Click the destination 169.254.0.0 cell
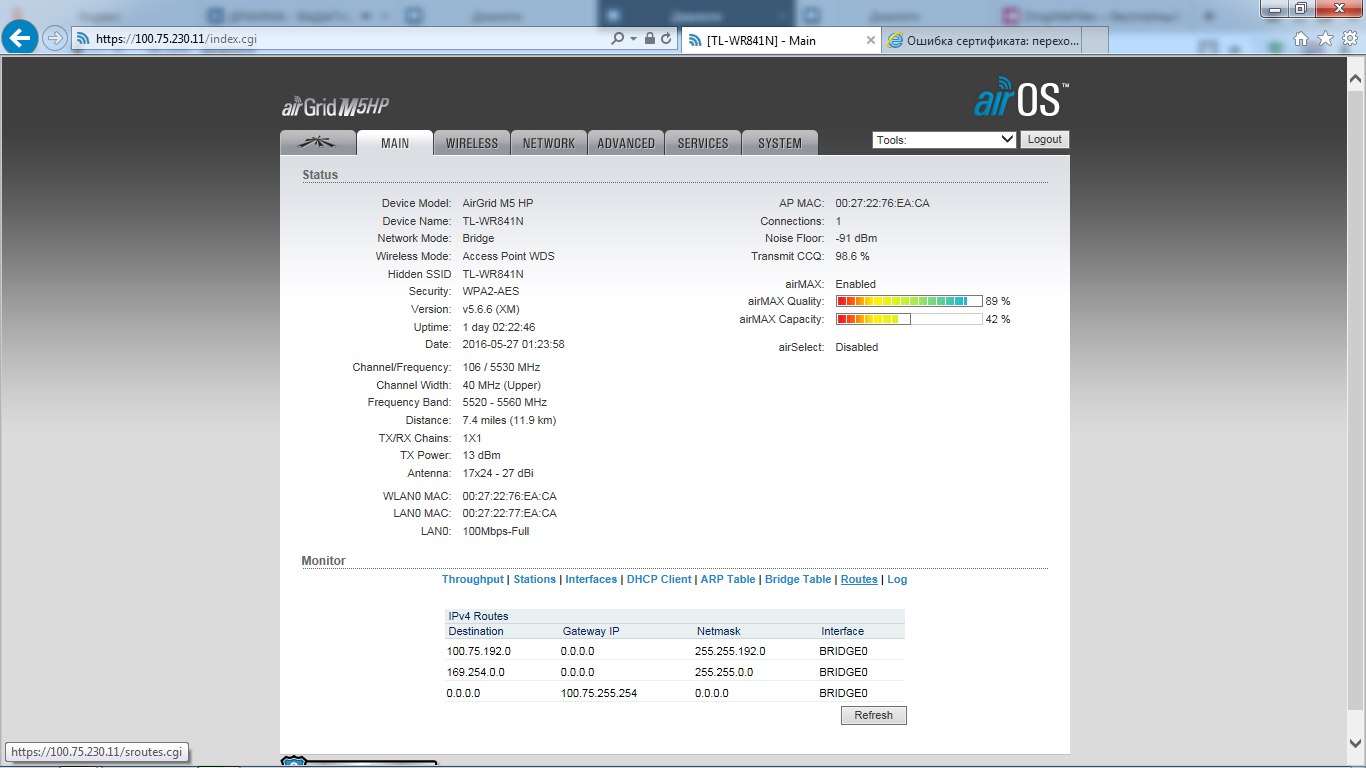This screenshot has height=768, width=1366. click(476, 672)
